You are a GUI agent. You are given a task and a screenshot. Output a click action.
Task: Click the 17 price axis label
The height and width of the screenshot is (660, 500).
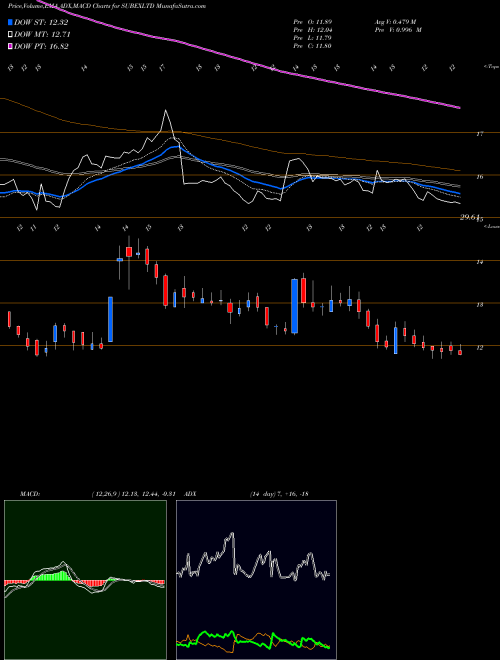(480, 134)
